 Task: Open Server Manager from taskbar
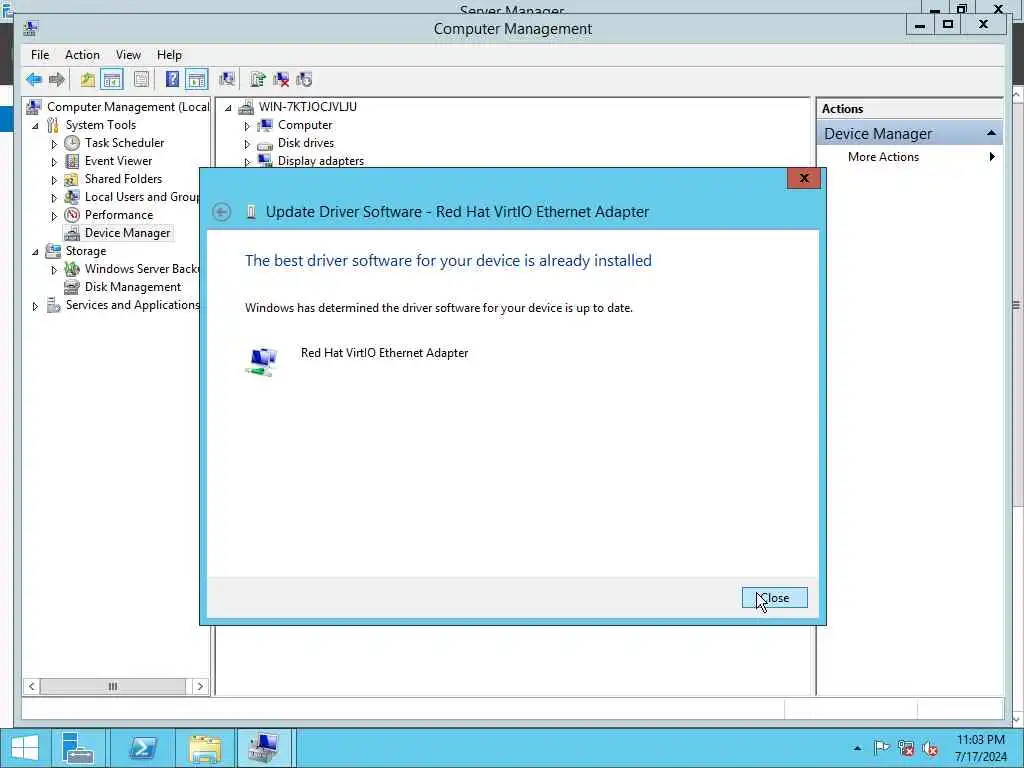pos(78,748)
